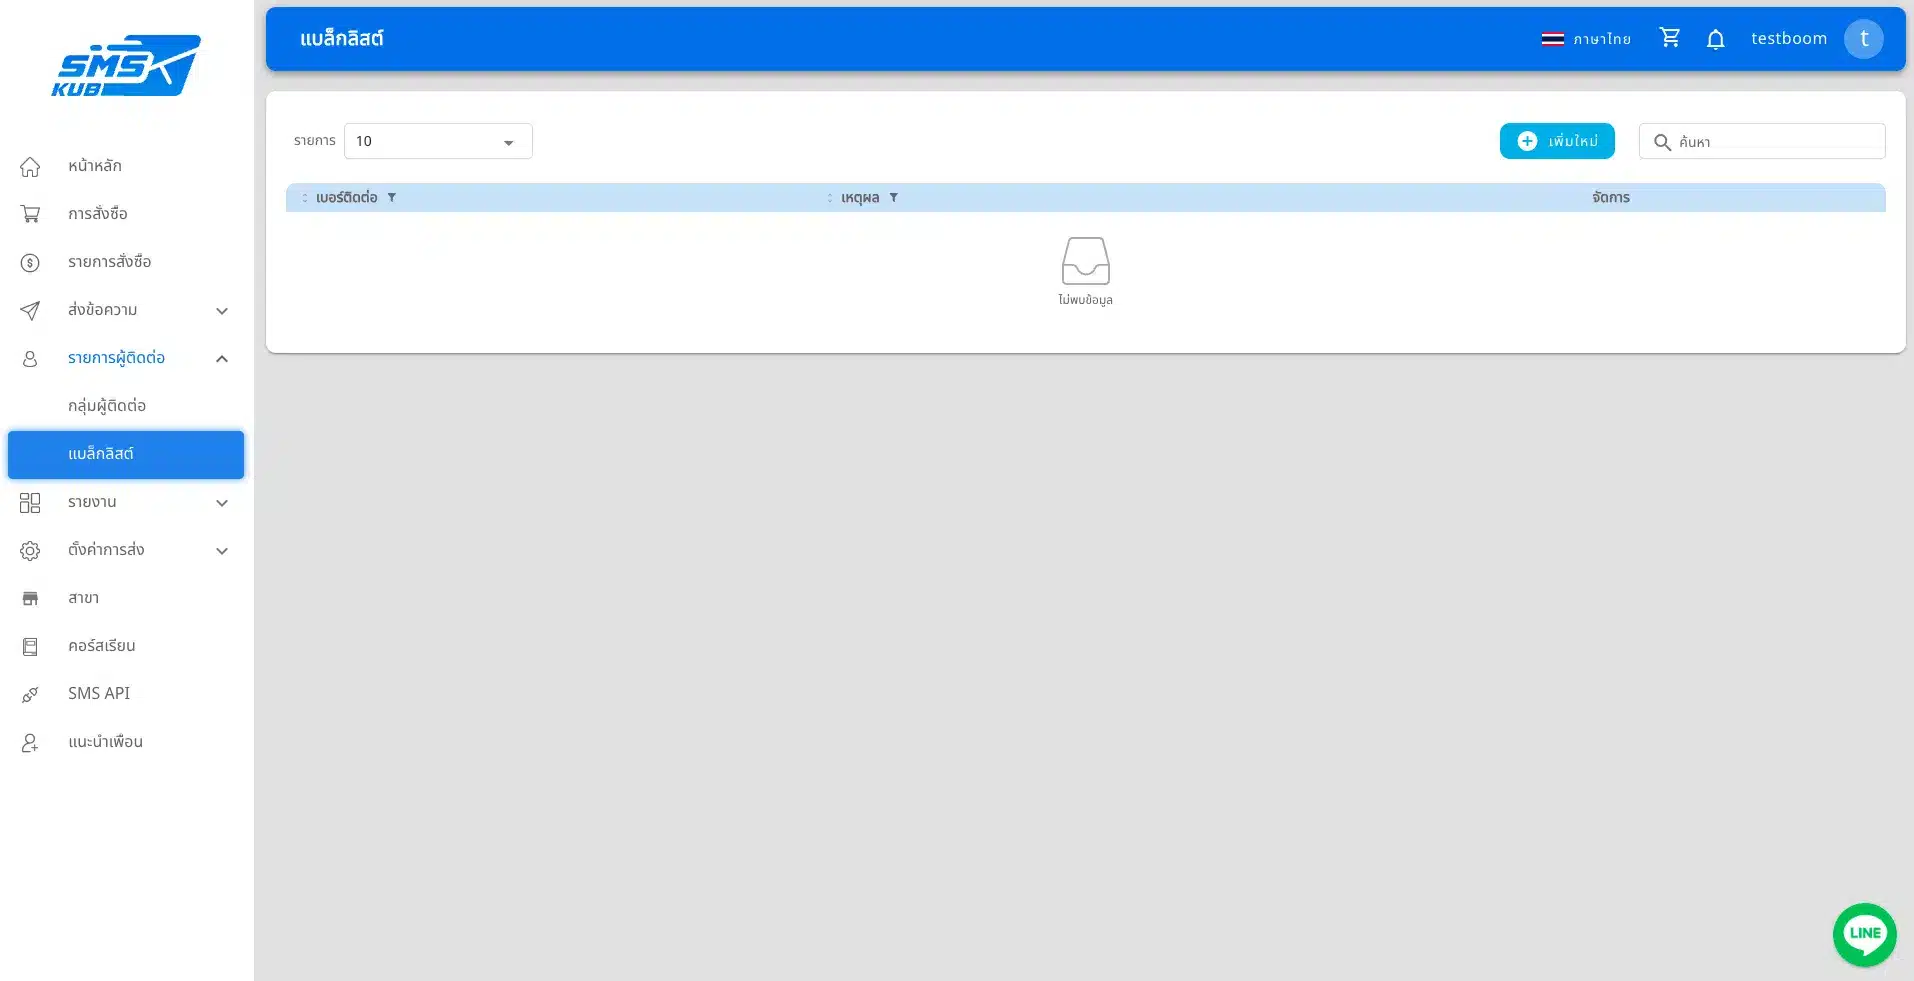
Task: Open the รายการ page size dropdown
Action: (x=438, y=142)
